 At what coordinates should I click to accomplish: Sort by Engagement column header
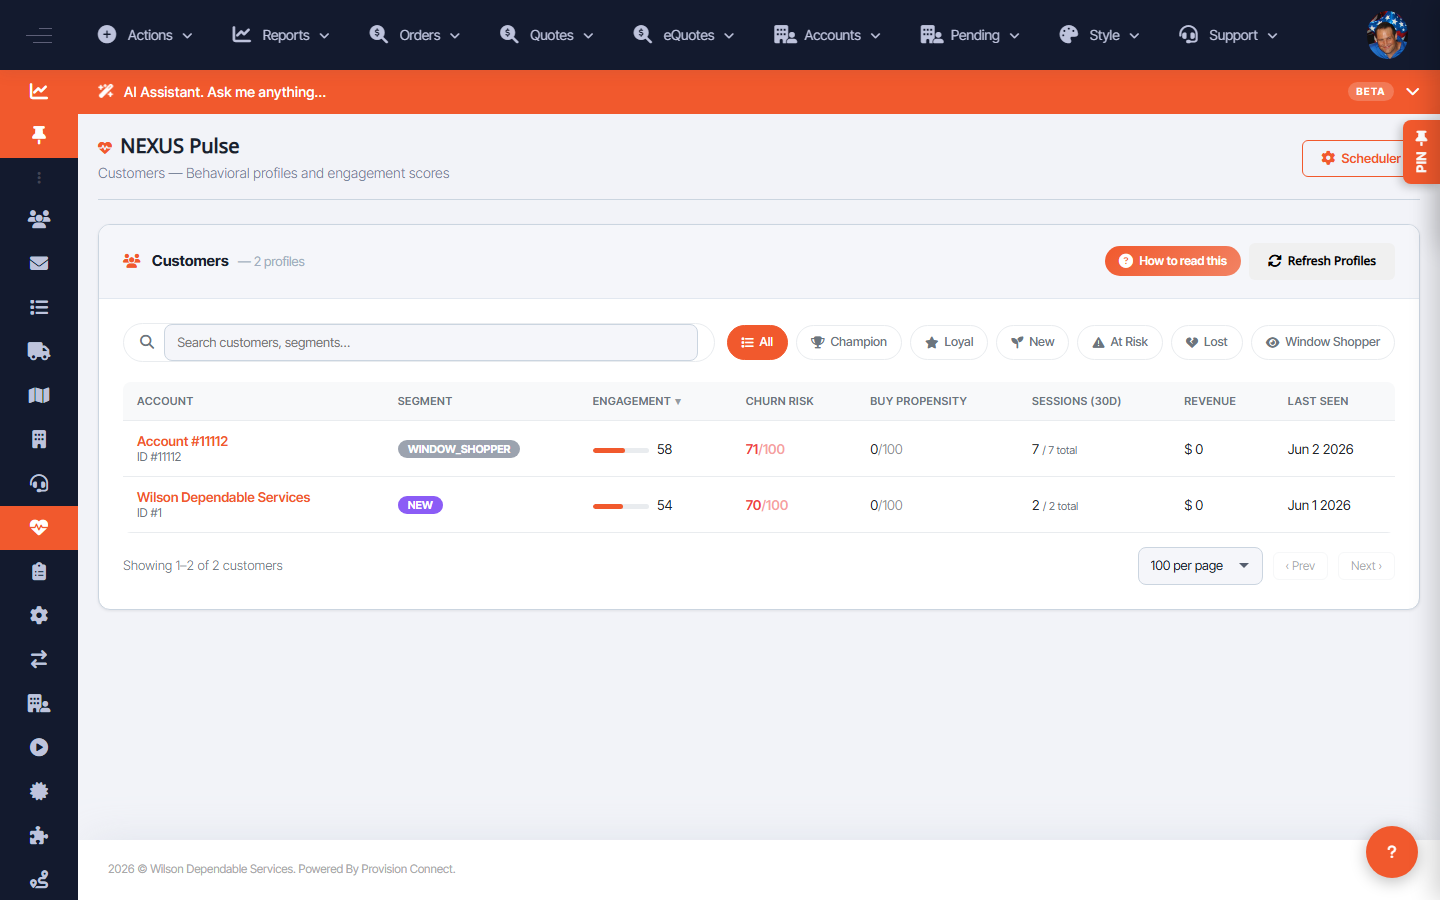(636, 401)
